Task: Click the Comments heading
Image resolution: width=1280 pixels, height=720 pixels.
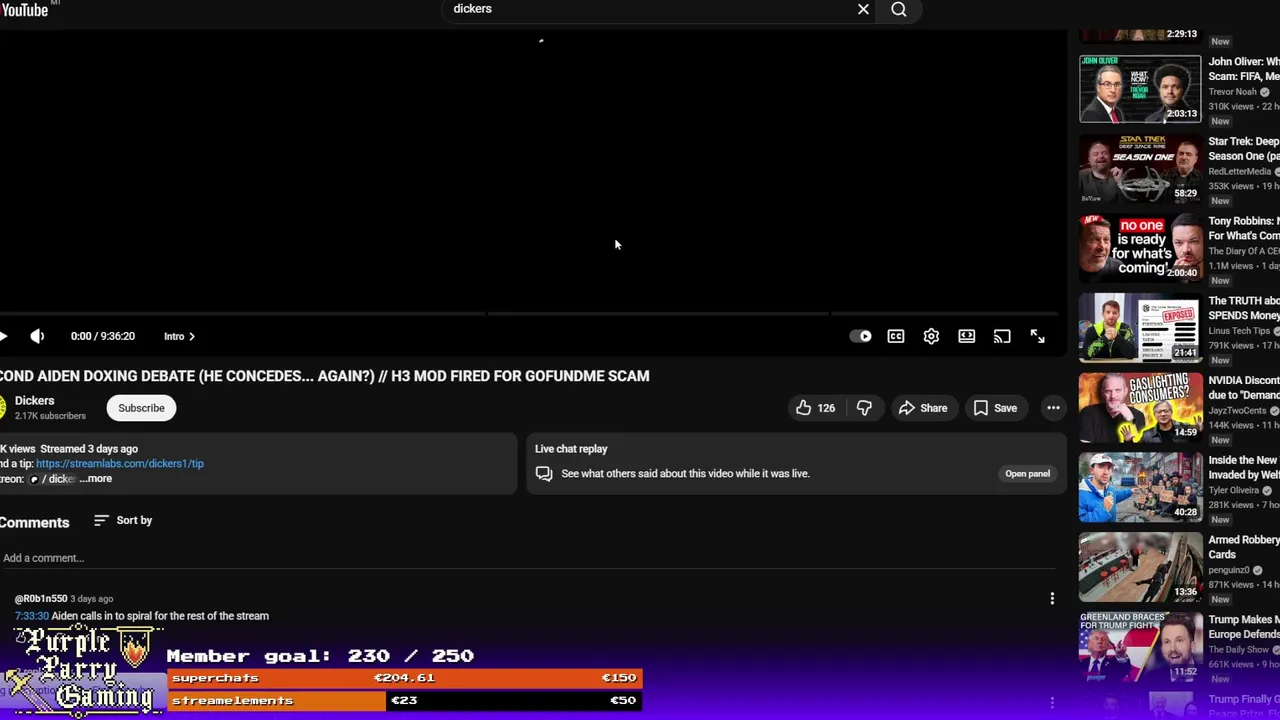Action: [34, 522]
